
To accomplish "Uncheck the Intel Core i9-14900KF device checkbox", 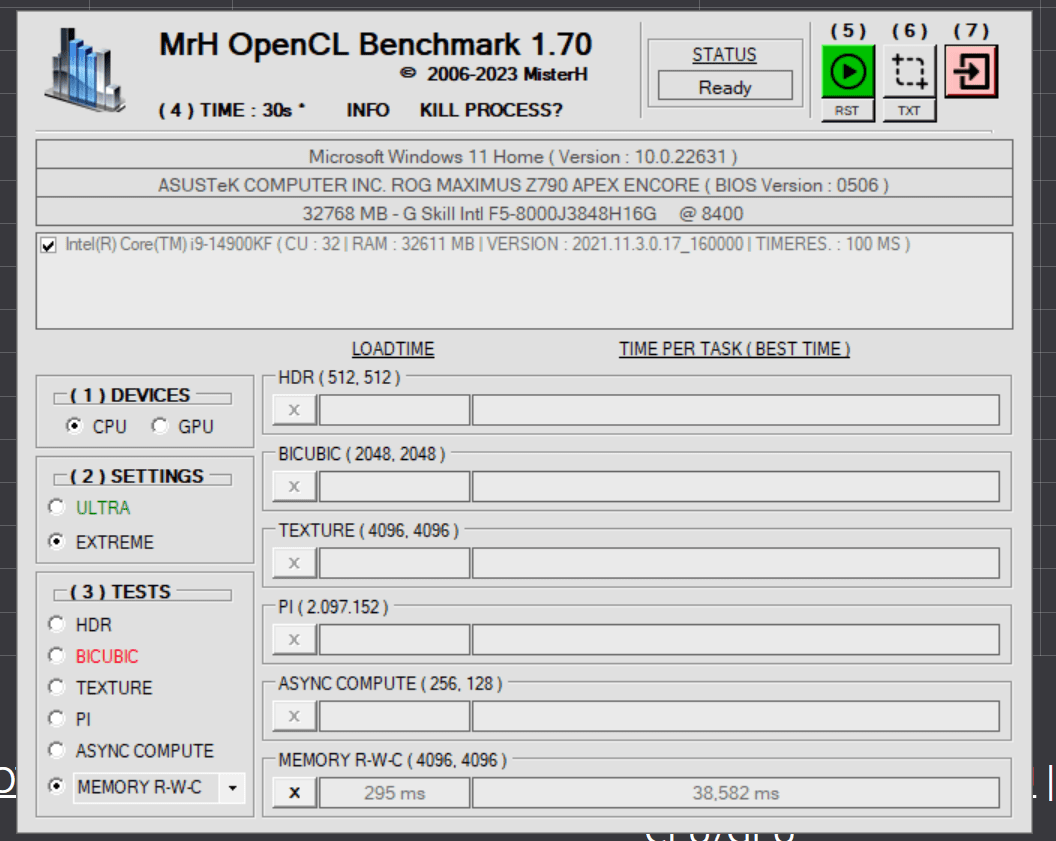I will [x=48, y=245].
